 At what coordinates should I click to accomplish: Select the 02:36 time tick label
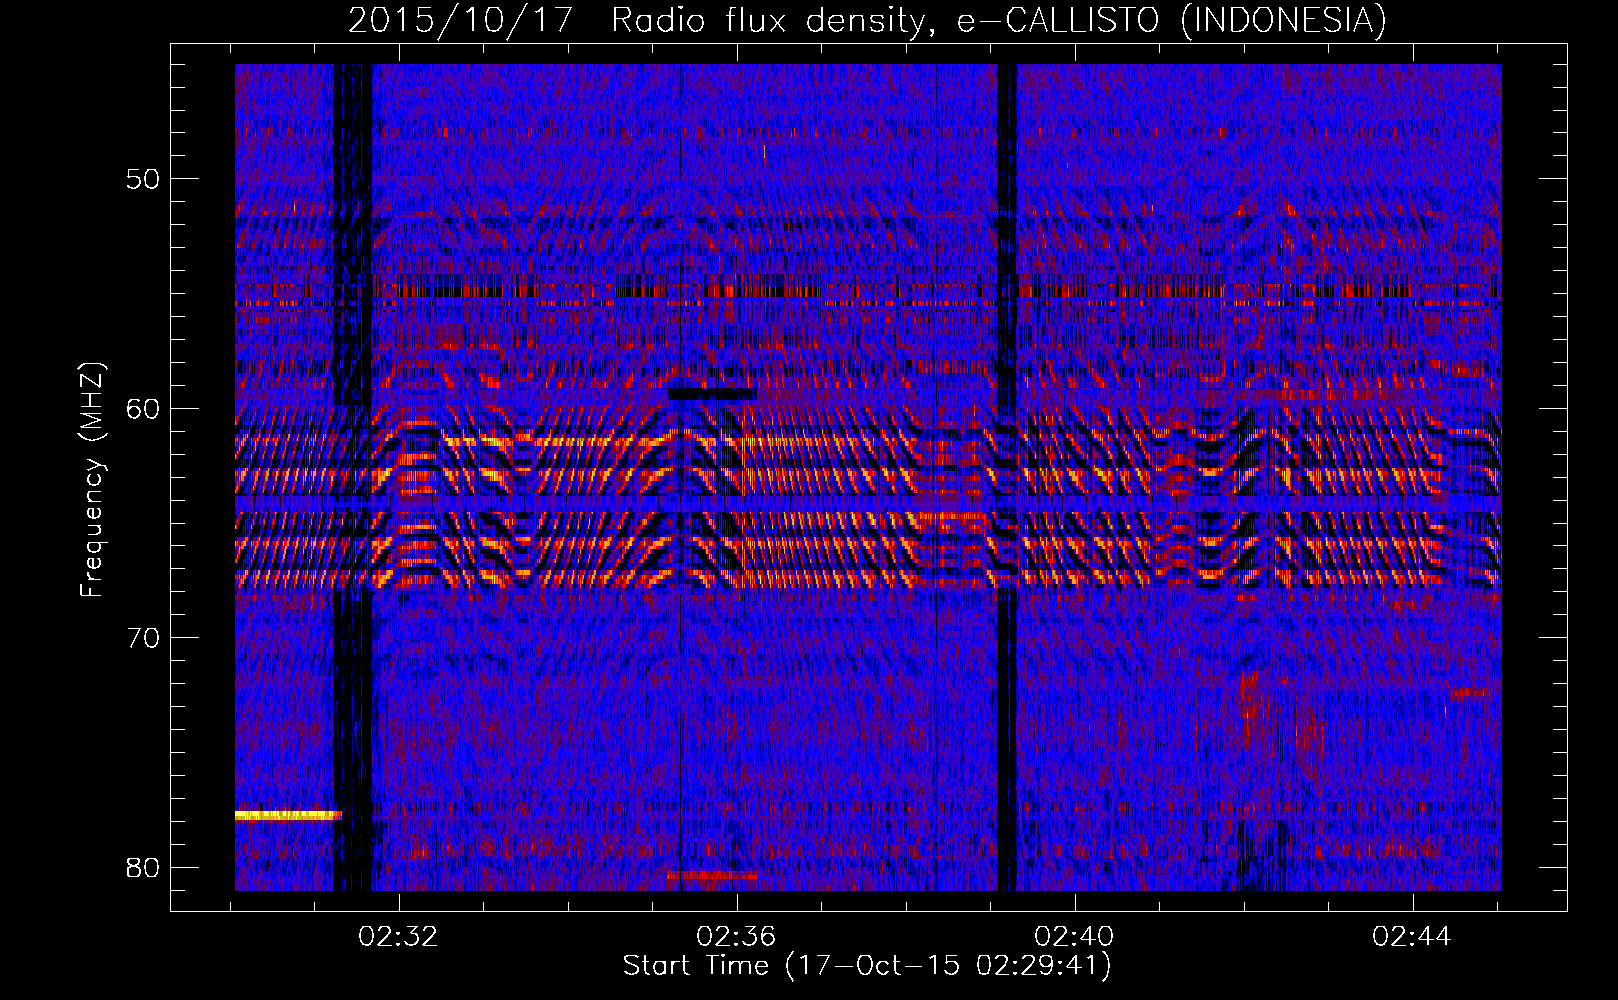tap(737, 936)
